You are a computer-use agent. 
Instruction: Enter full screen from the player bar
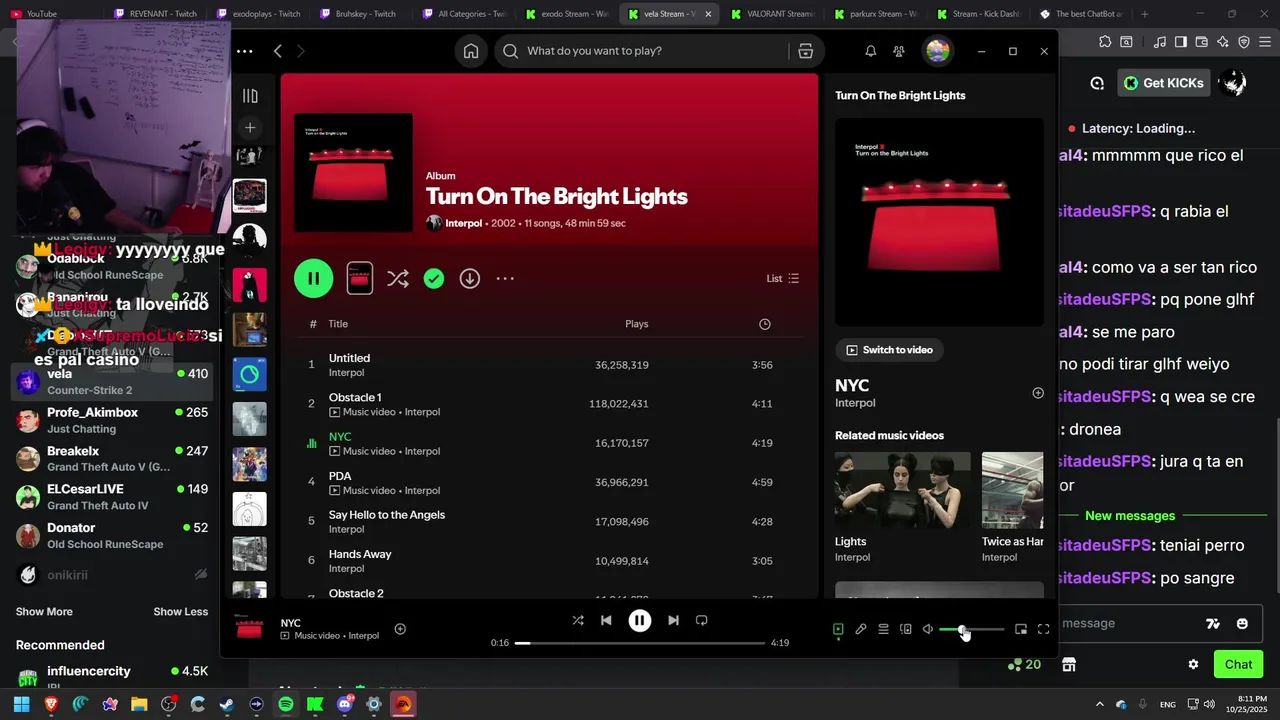click(x=1044, y=629)
